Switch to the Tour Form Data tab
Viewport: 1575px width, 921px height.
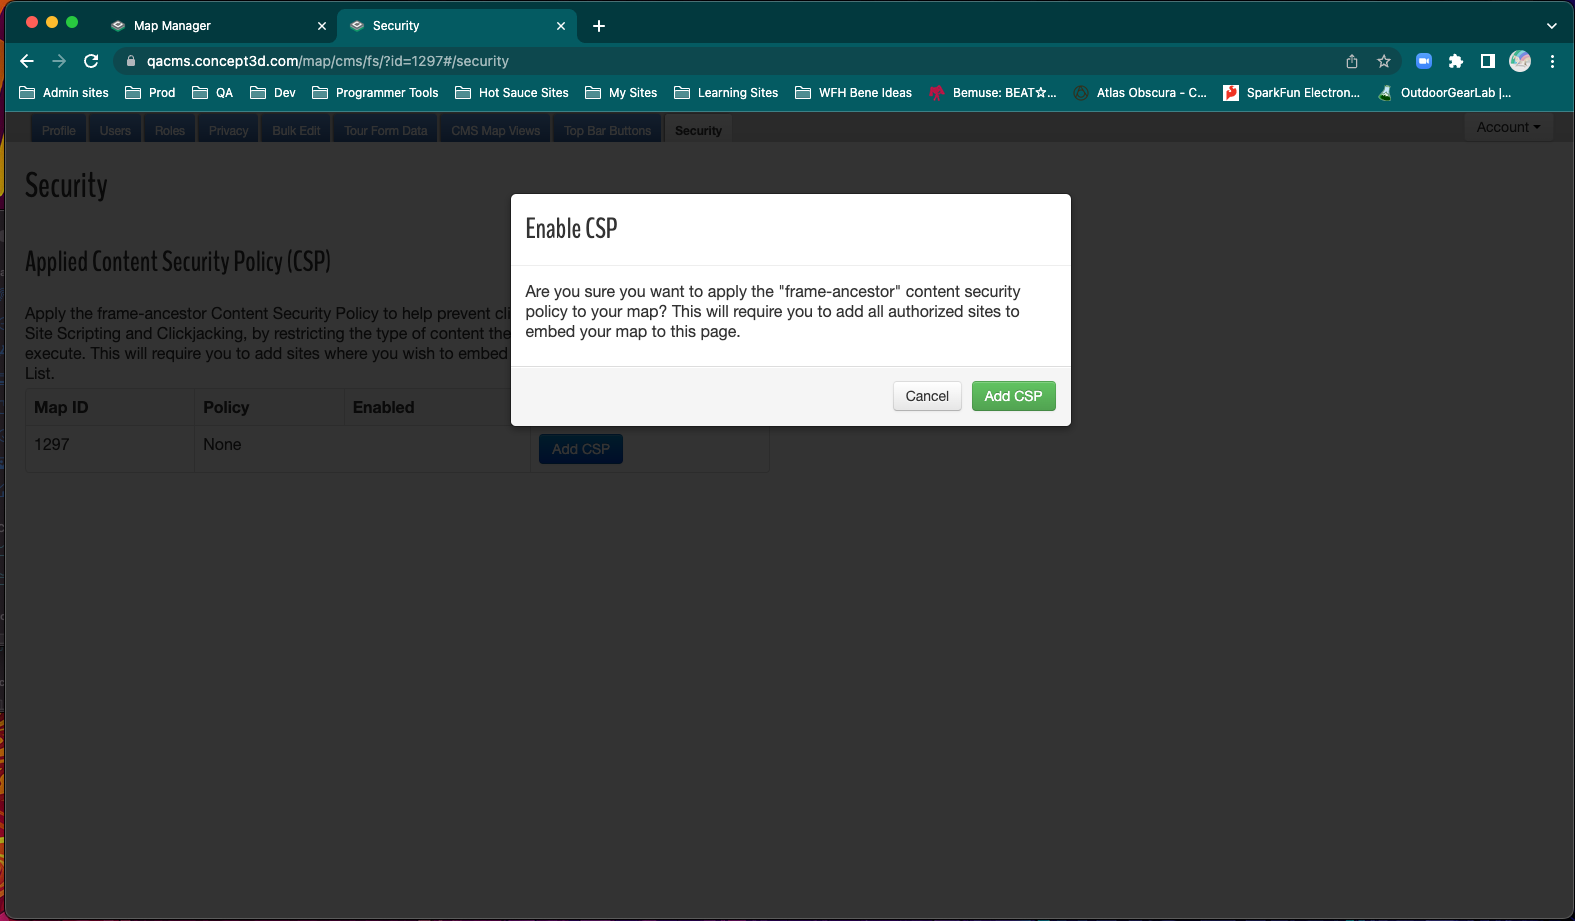pos(385,130)
